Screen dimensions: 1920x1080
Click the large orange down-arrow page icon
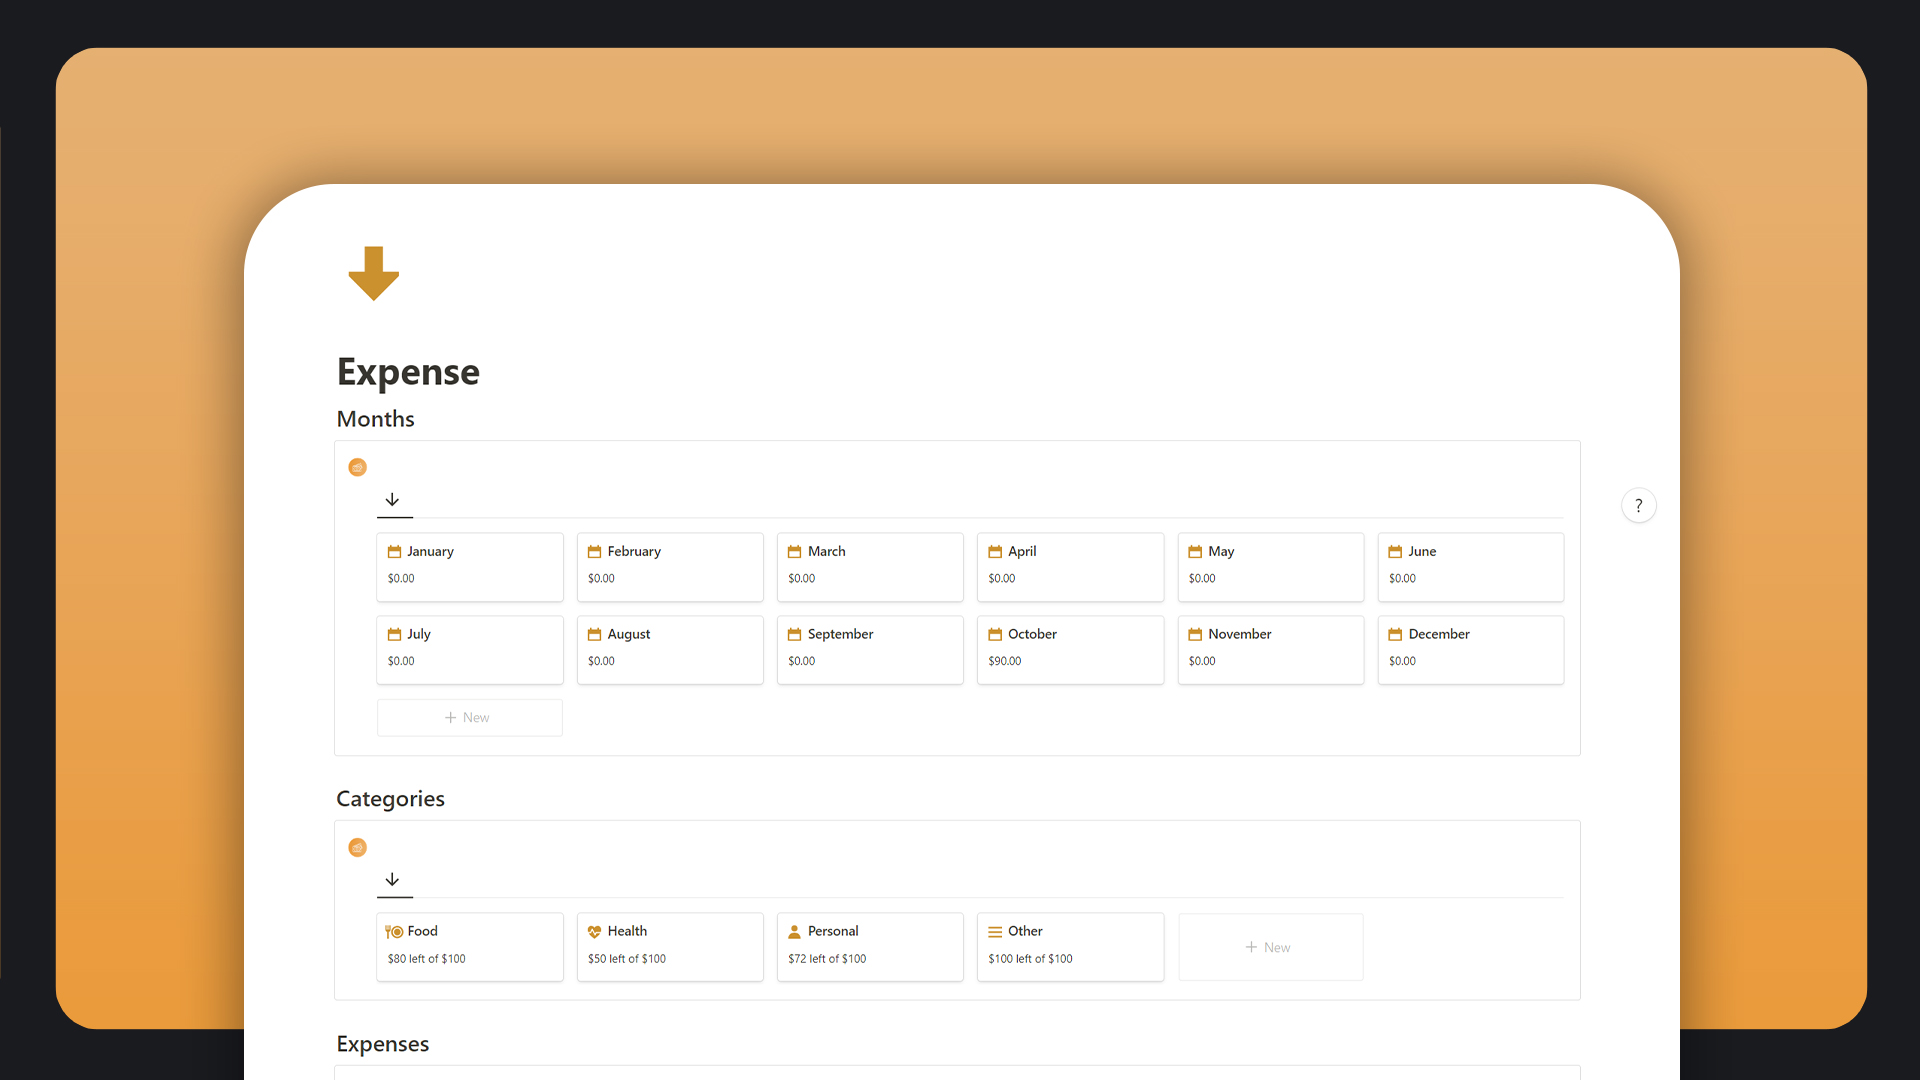(374, 273)
